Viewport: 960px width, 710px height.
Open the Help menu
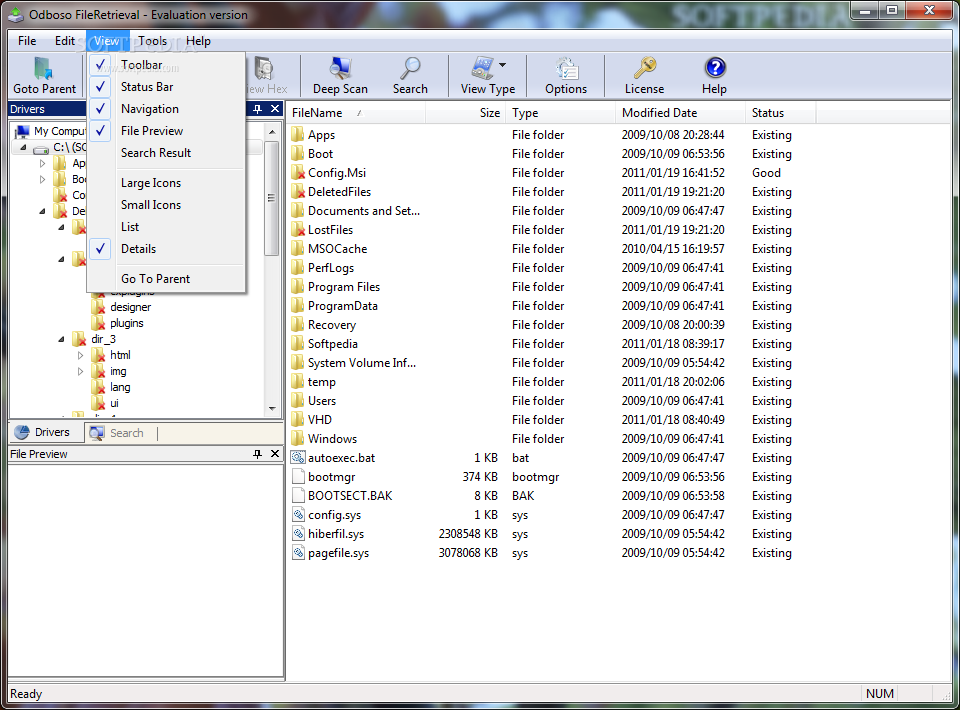pyautogui.click(x=198, y=41)
